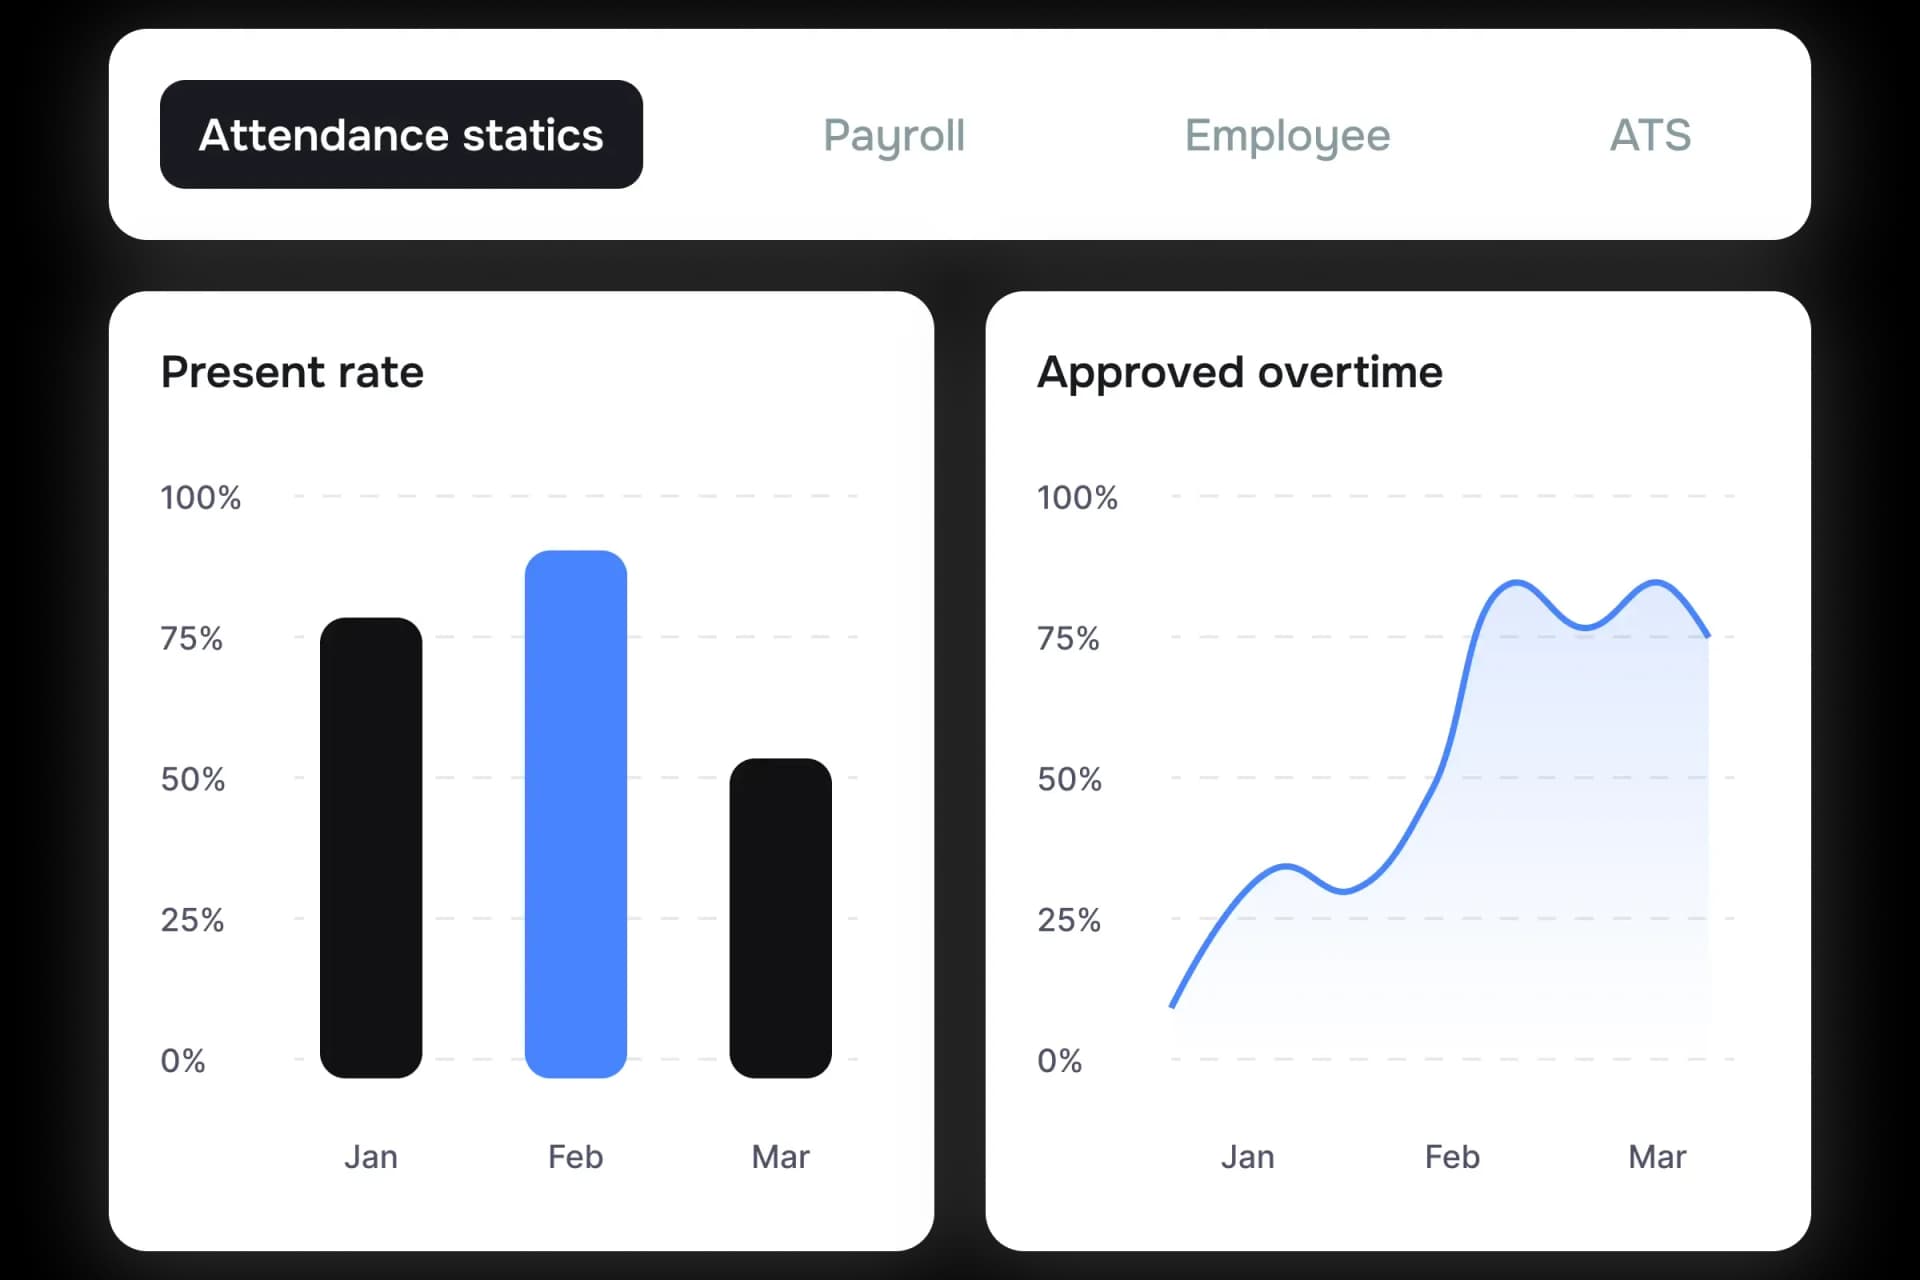Click the Jan bar in Present rate chart
This screenshot has width=1920, height=1280.
click(x=370, y=845)
